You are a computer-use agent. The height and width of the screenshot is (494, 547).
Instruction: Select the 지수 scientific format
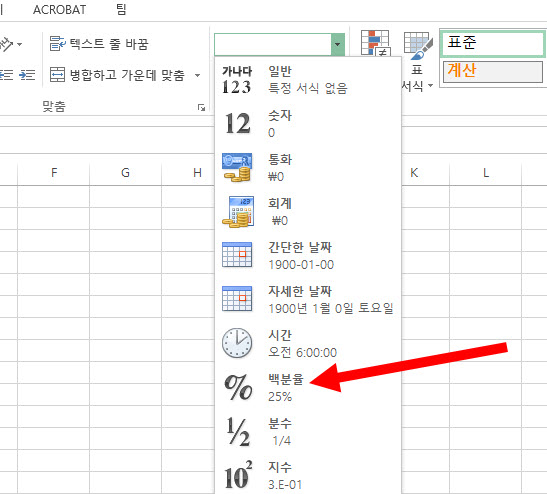(x=308, y=475)
